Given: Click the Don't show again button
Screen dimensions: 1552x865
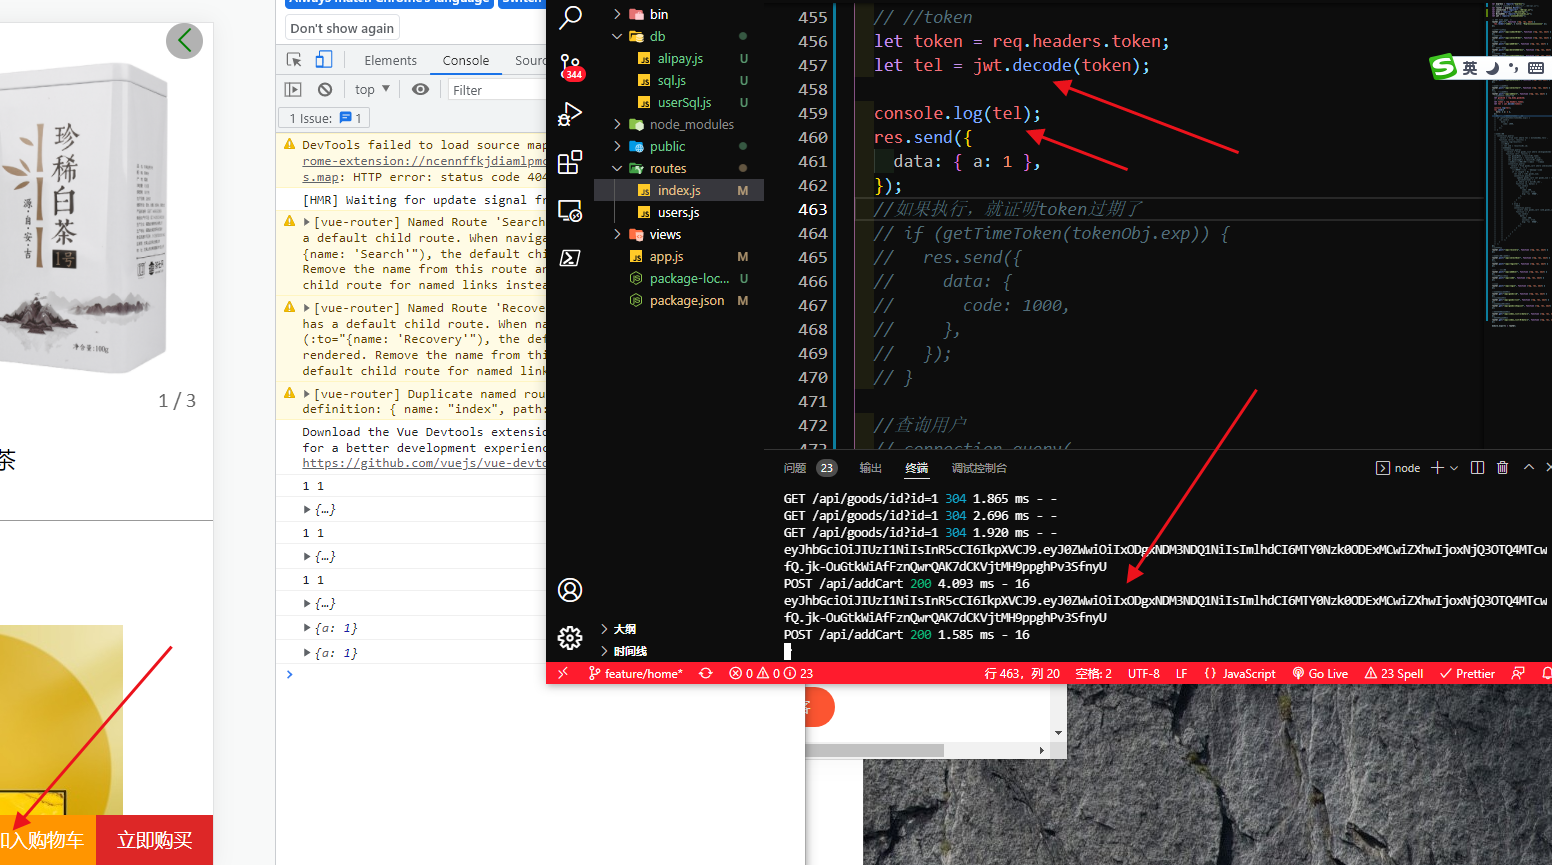Looking at the screenshot, I should pos(342,27).
